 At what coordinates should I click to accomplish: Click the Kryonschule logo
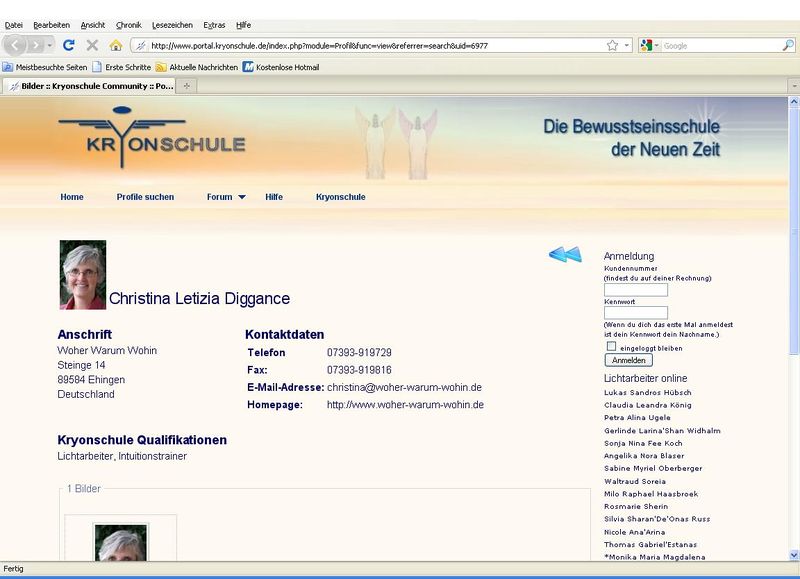pos(151,138)
